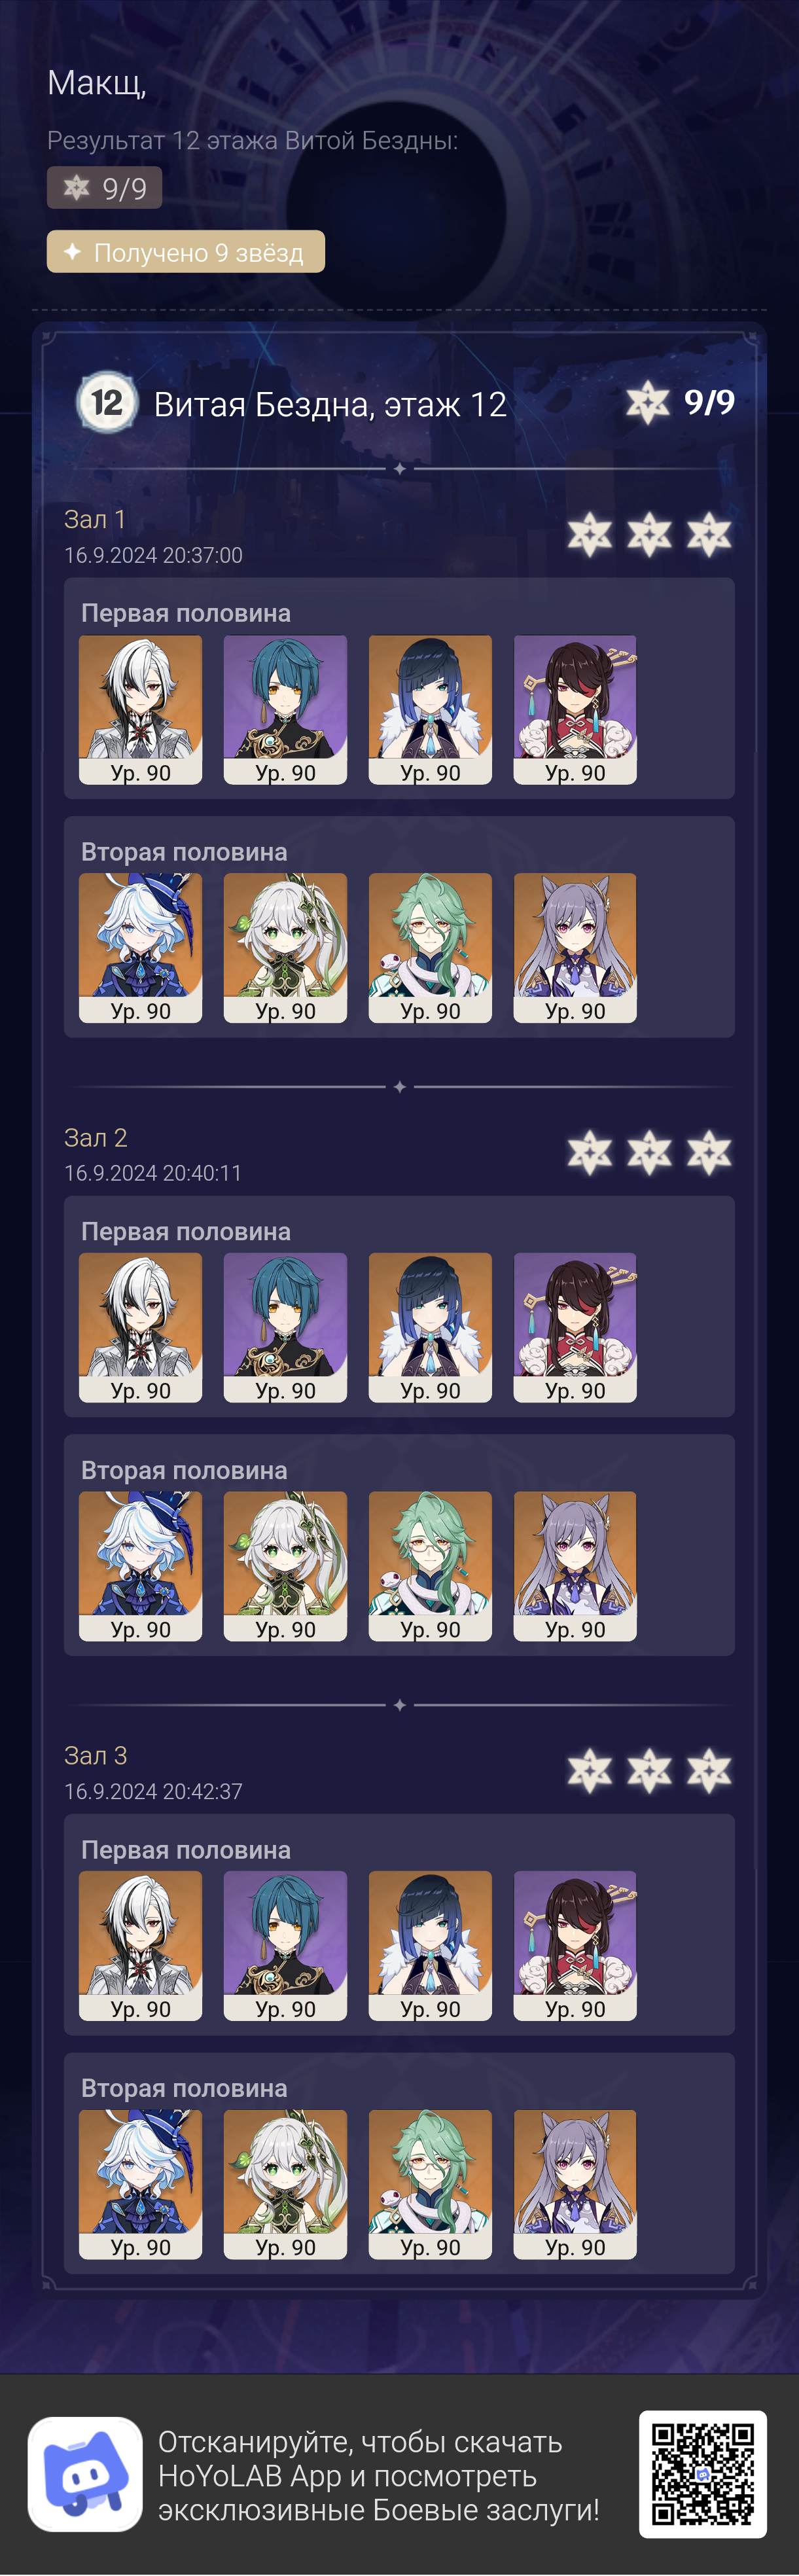Screen dimensions: 799x2576
Task: Select Keqing portrait in Зал 3 second half
Action: pyautogui.click(x=575, y=2185)
